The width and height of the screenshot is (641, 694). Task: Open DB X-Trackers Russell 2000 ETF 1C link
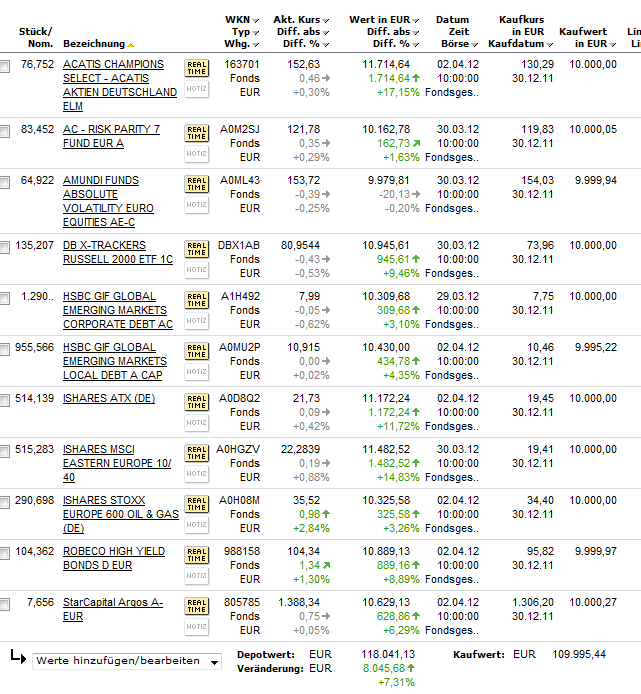[x=118, y=252]
